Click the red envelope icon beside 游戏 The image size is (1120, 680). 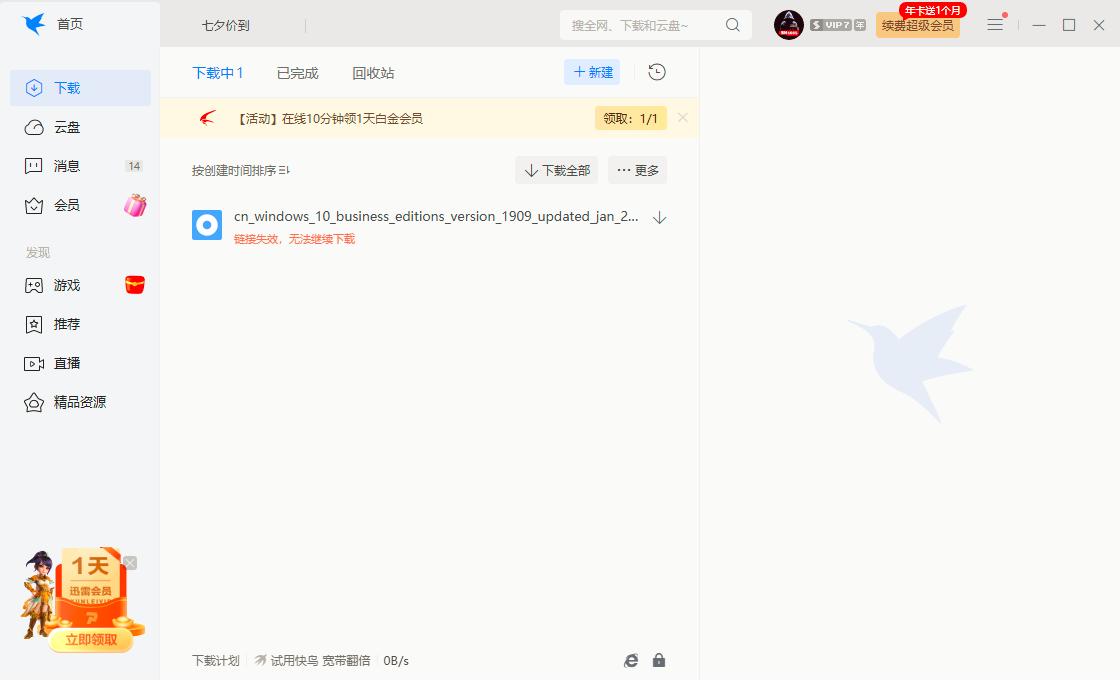pos(135,285)
